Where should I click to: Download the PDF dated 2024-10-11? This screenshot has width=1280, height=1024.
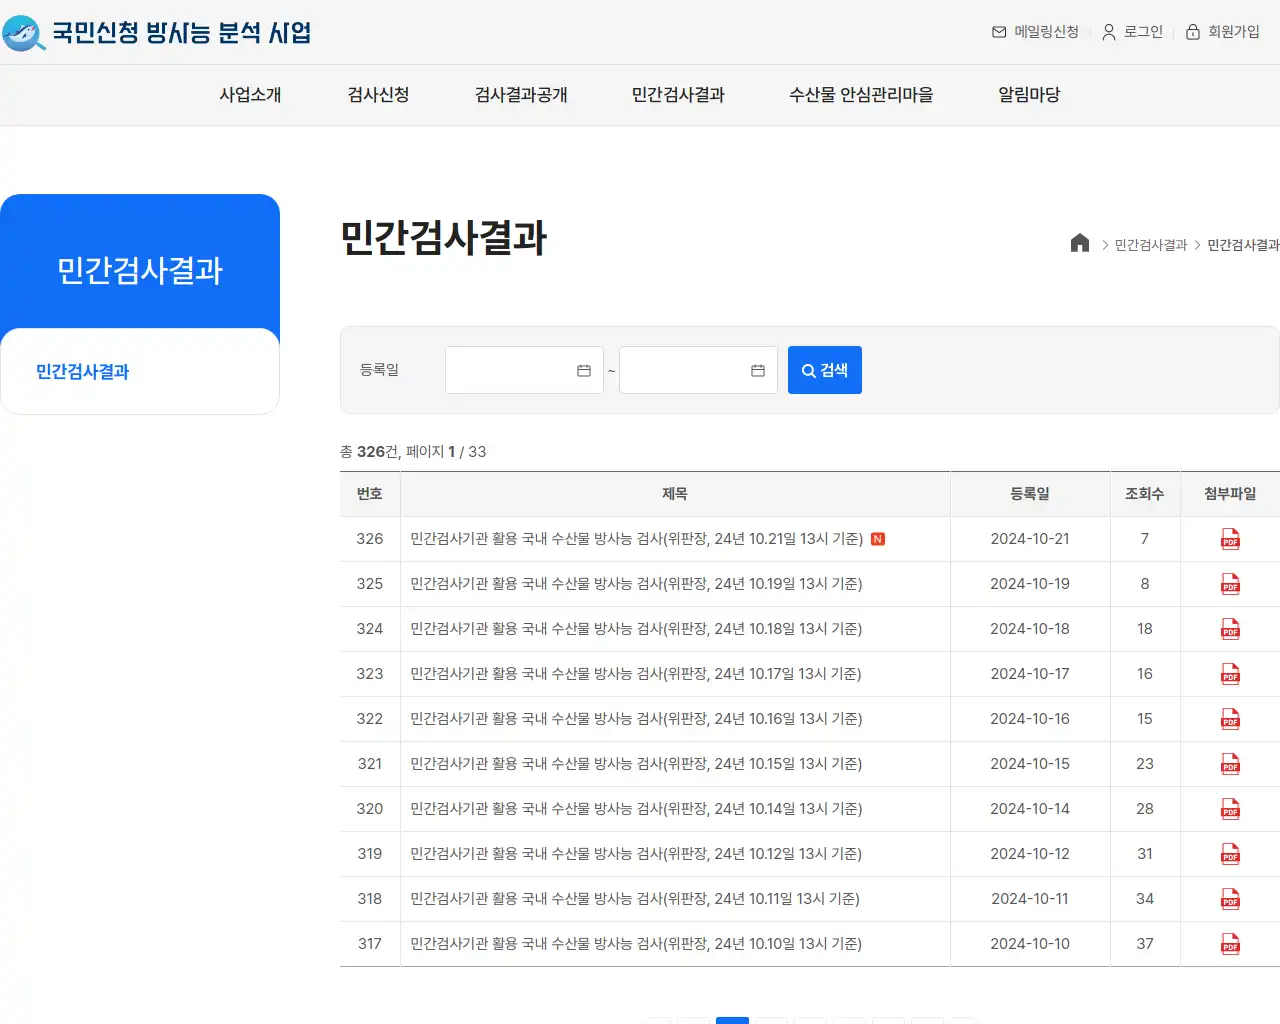click(x=1230, y=900)
